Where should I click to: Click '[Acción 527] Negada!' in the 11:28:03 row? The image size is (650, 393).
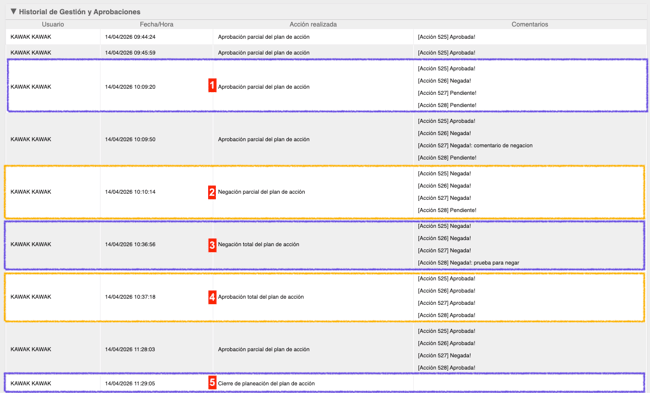444,356
